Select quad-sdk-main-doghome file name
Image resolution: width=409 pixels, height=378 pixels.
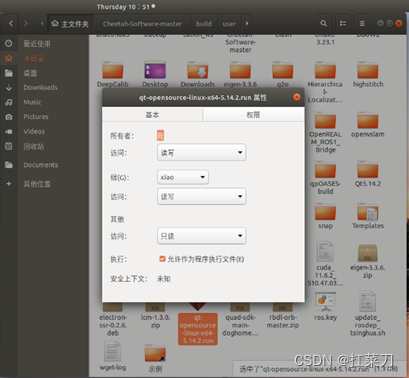click(x=240, y=325)
